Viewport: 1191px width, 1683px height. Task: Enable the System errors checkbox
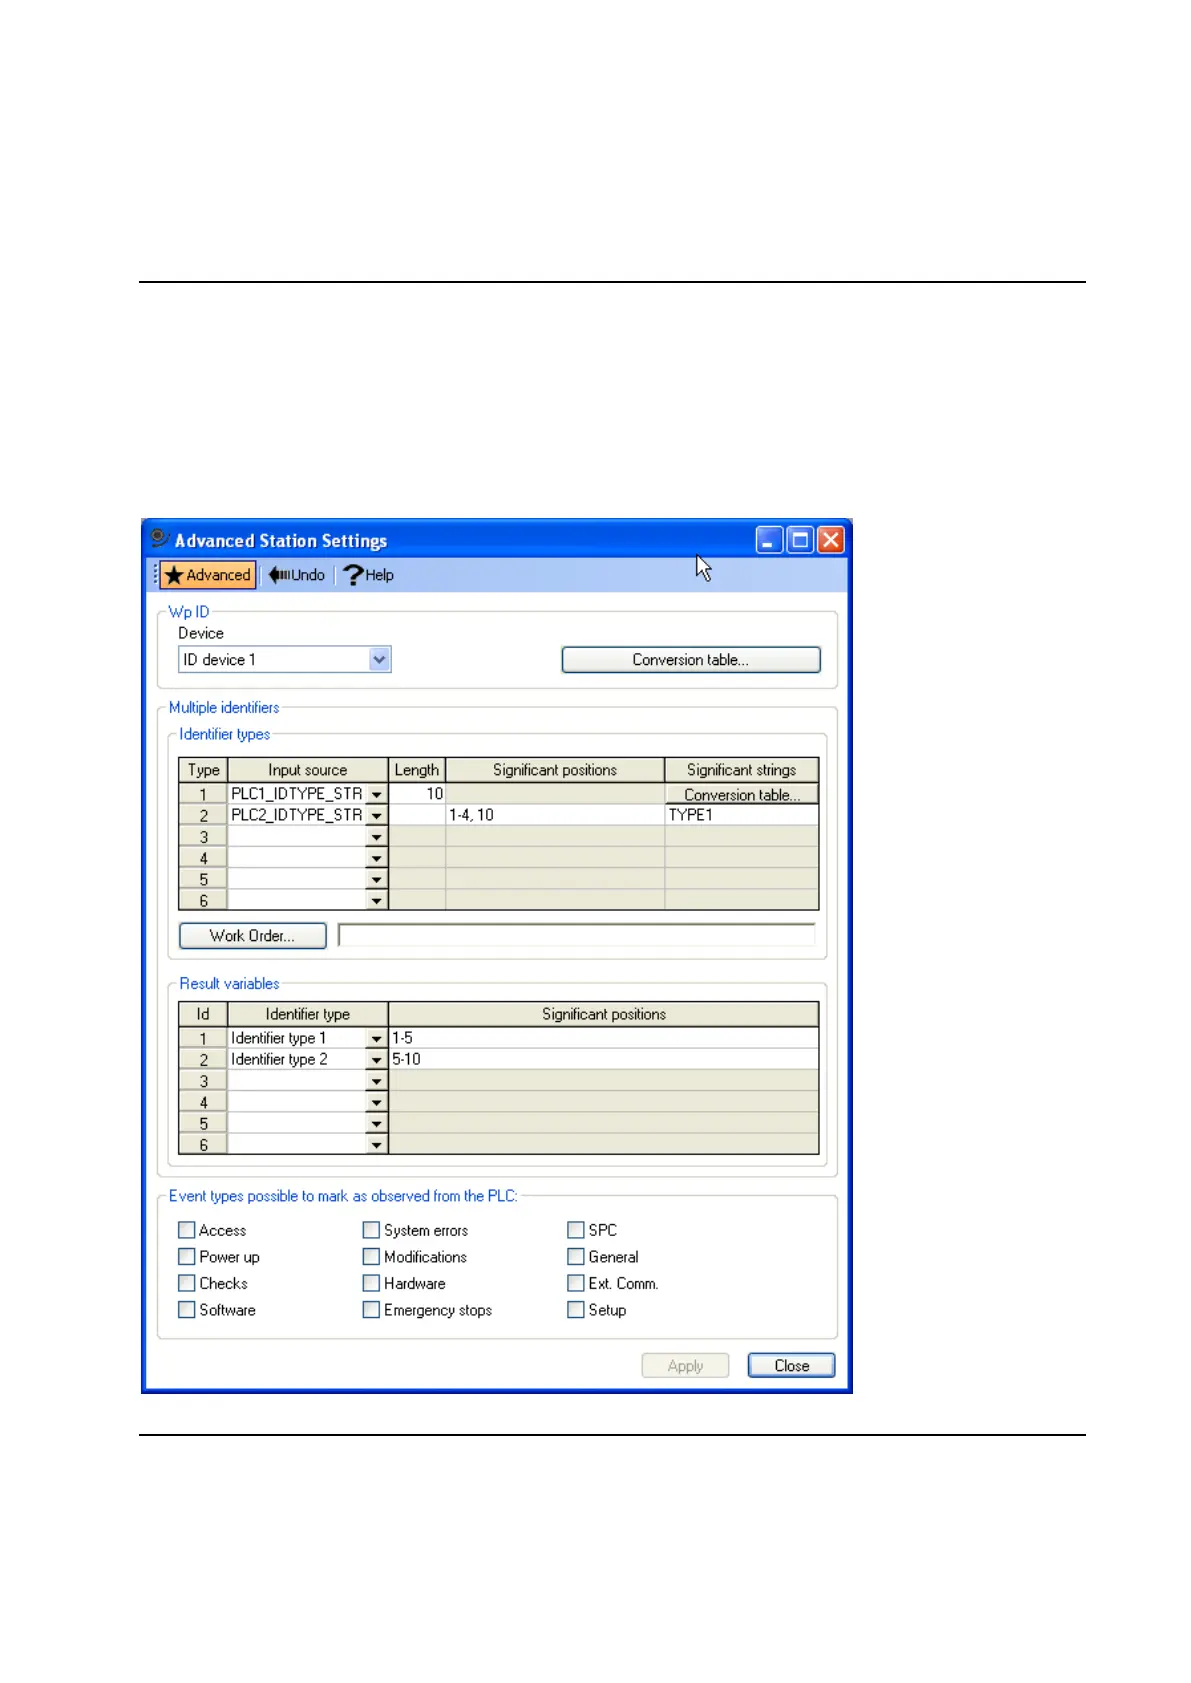(371, 1230)
